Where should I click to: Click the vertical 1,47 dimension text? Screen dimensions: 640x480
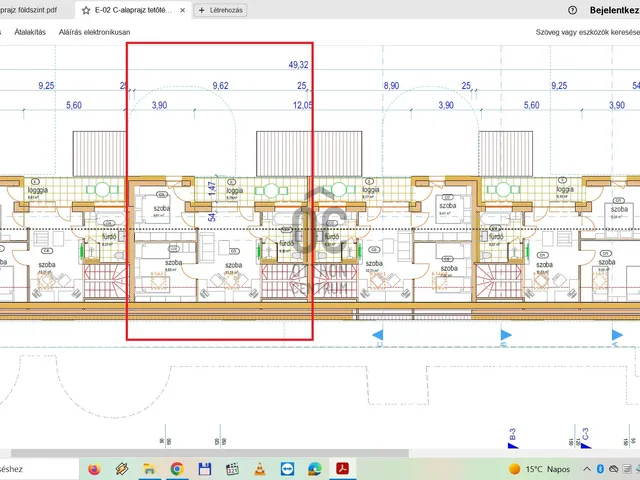click(212, 189)
